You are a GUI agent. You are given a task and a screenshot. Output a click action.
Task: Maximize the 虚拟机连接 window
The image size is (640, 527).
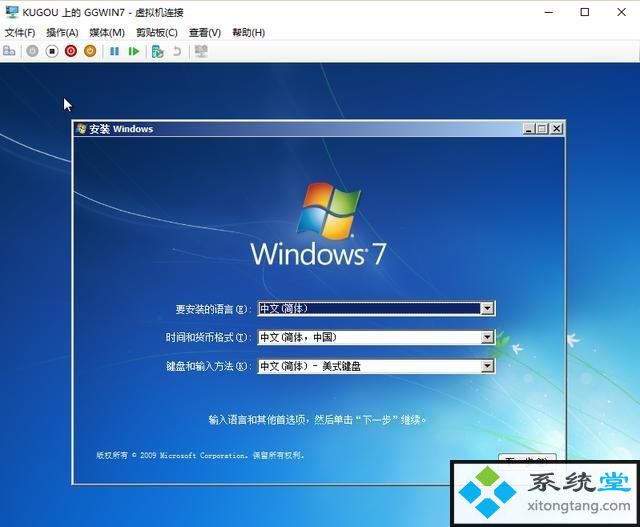click(585, 12)
